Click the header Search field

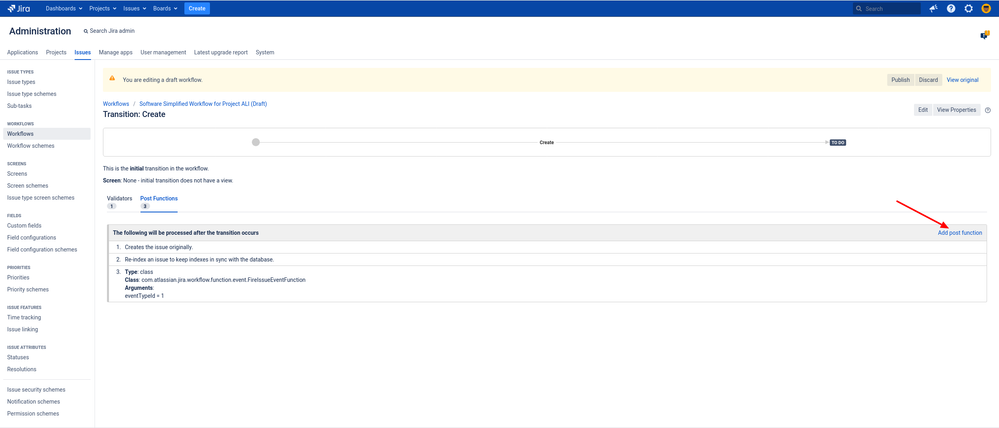tap(886, 9)
